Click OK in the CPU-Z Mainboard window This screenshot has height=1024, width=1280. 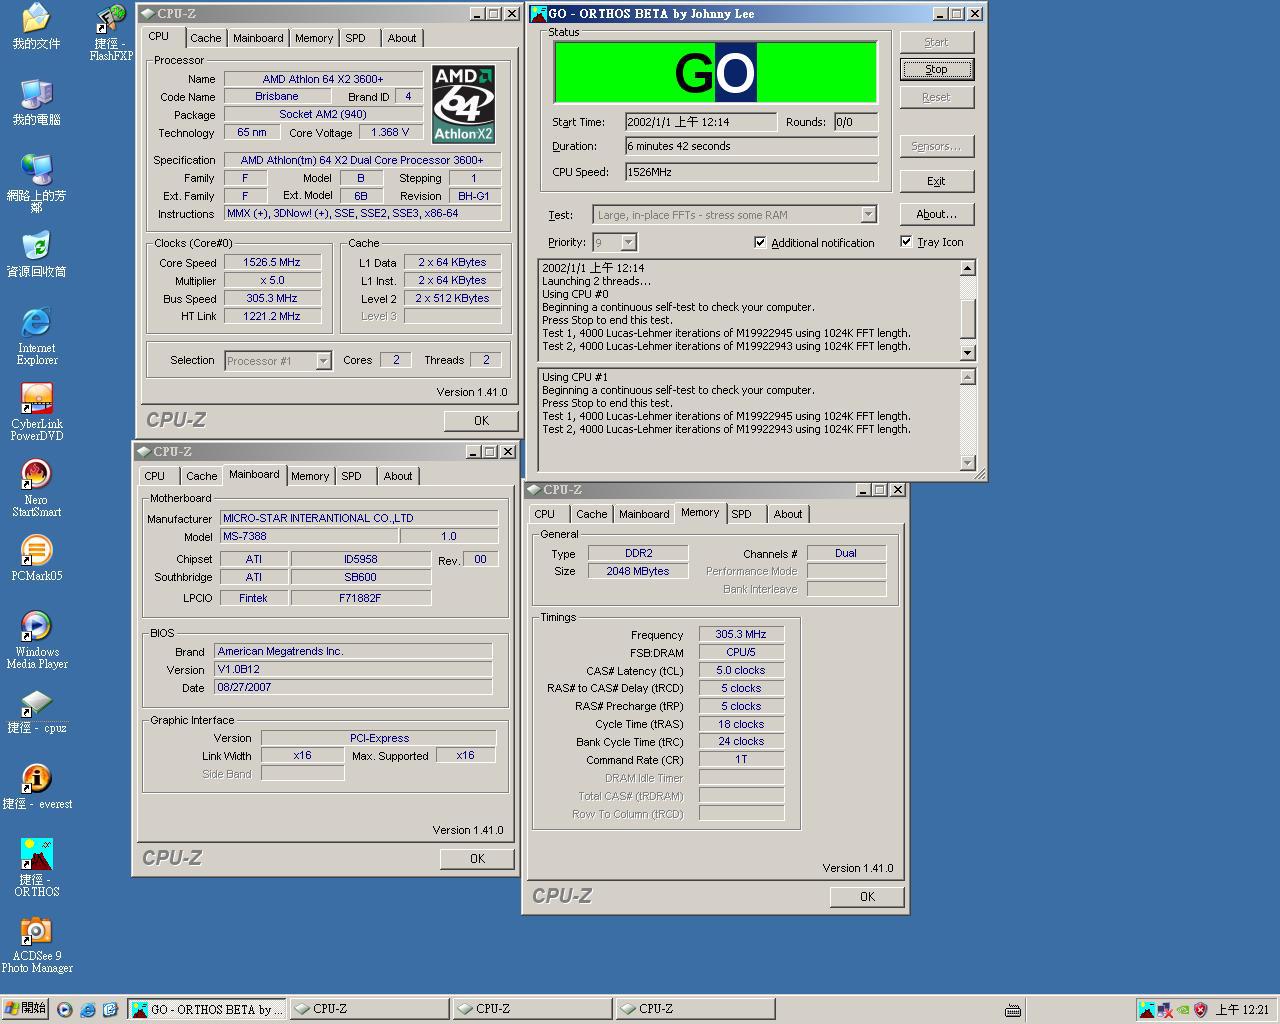(477, 859)
